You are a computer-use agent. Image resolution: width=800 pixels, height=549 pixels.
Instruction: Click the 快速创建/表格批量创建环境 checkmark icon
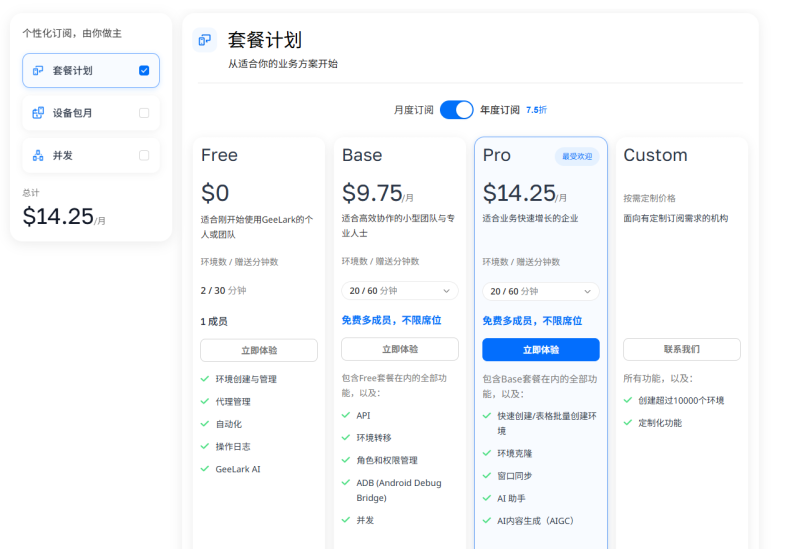tap(487, 416)
